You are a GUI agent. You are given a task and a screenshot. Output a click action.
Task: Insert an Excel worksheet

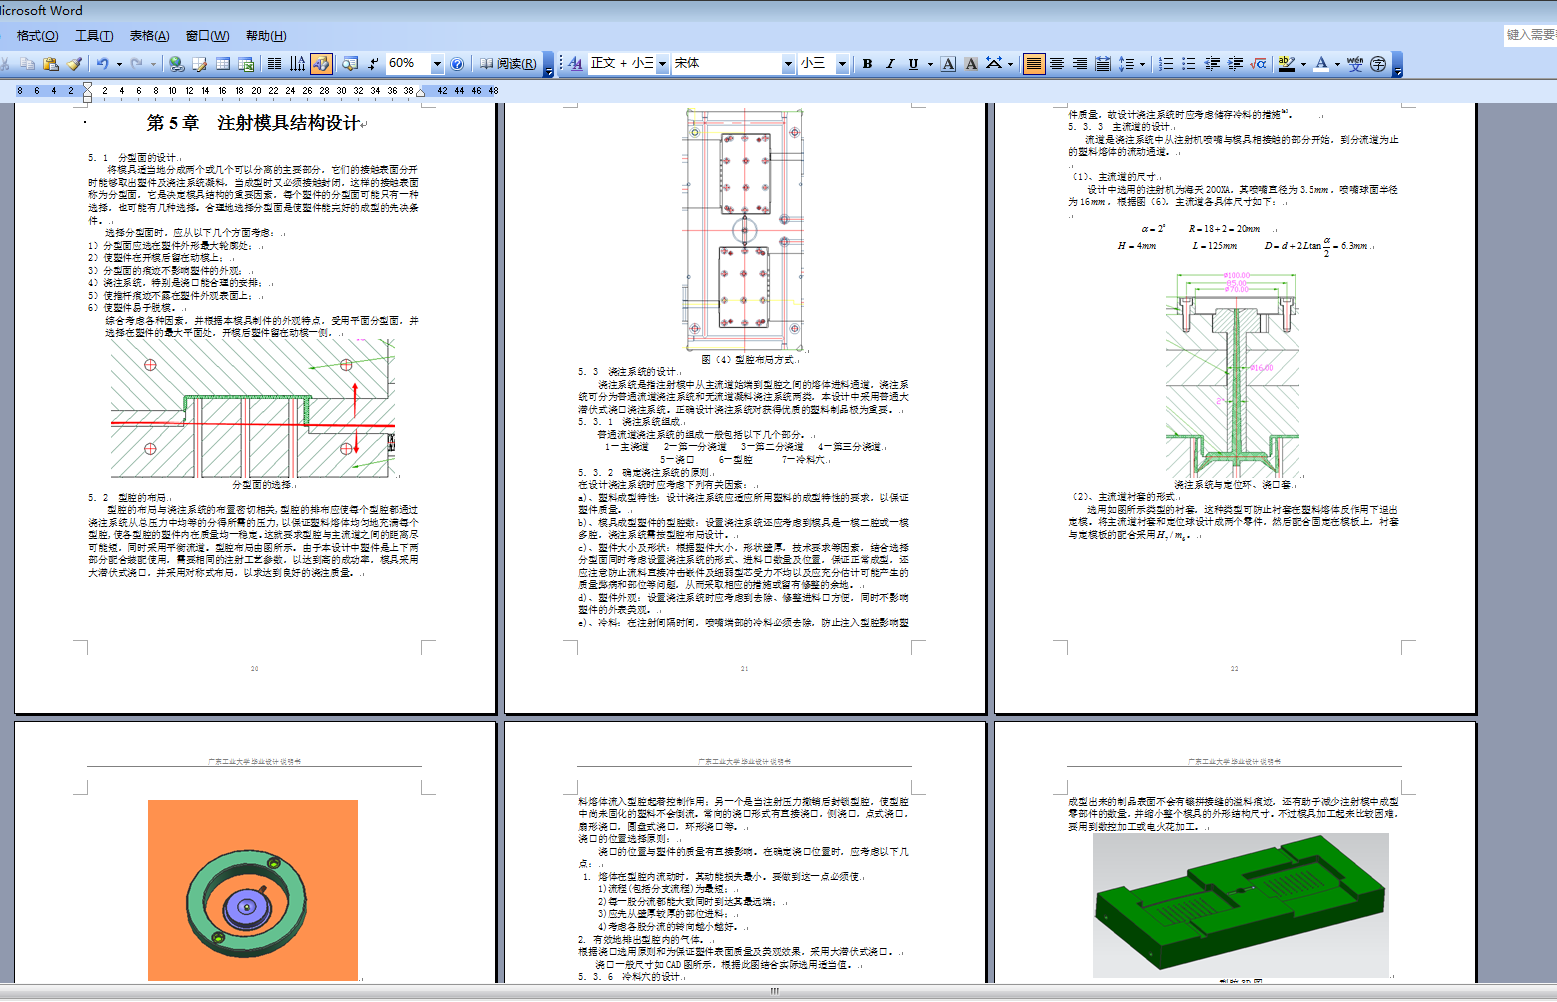tap(245, 64)
